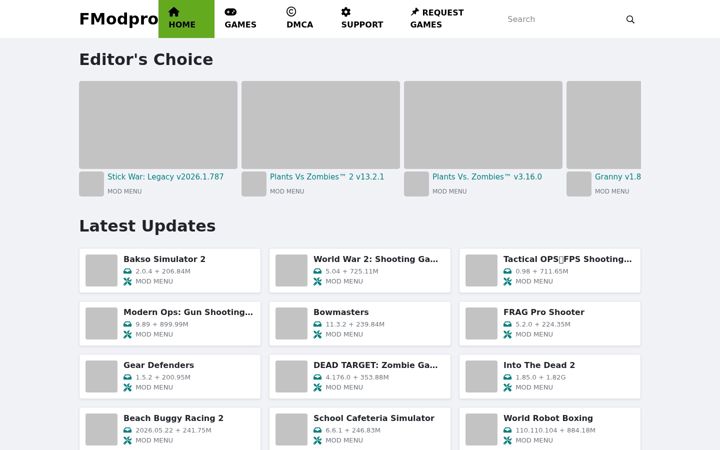Click '2026.05.22 + 241.75M' under Beach Buggy

(174, 430)
